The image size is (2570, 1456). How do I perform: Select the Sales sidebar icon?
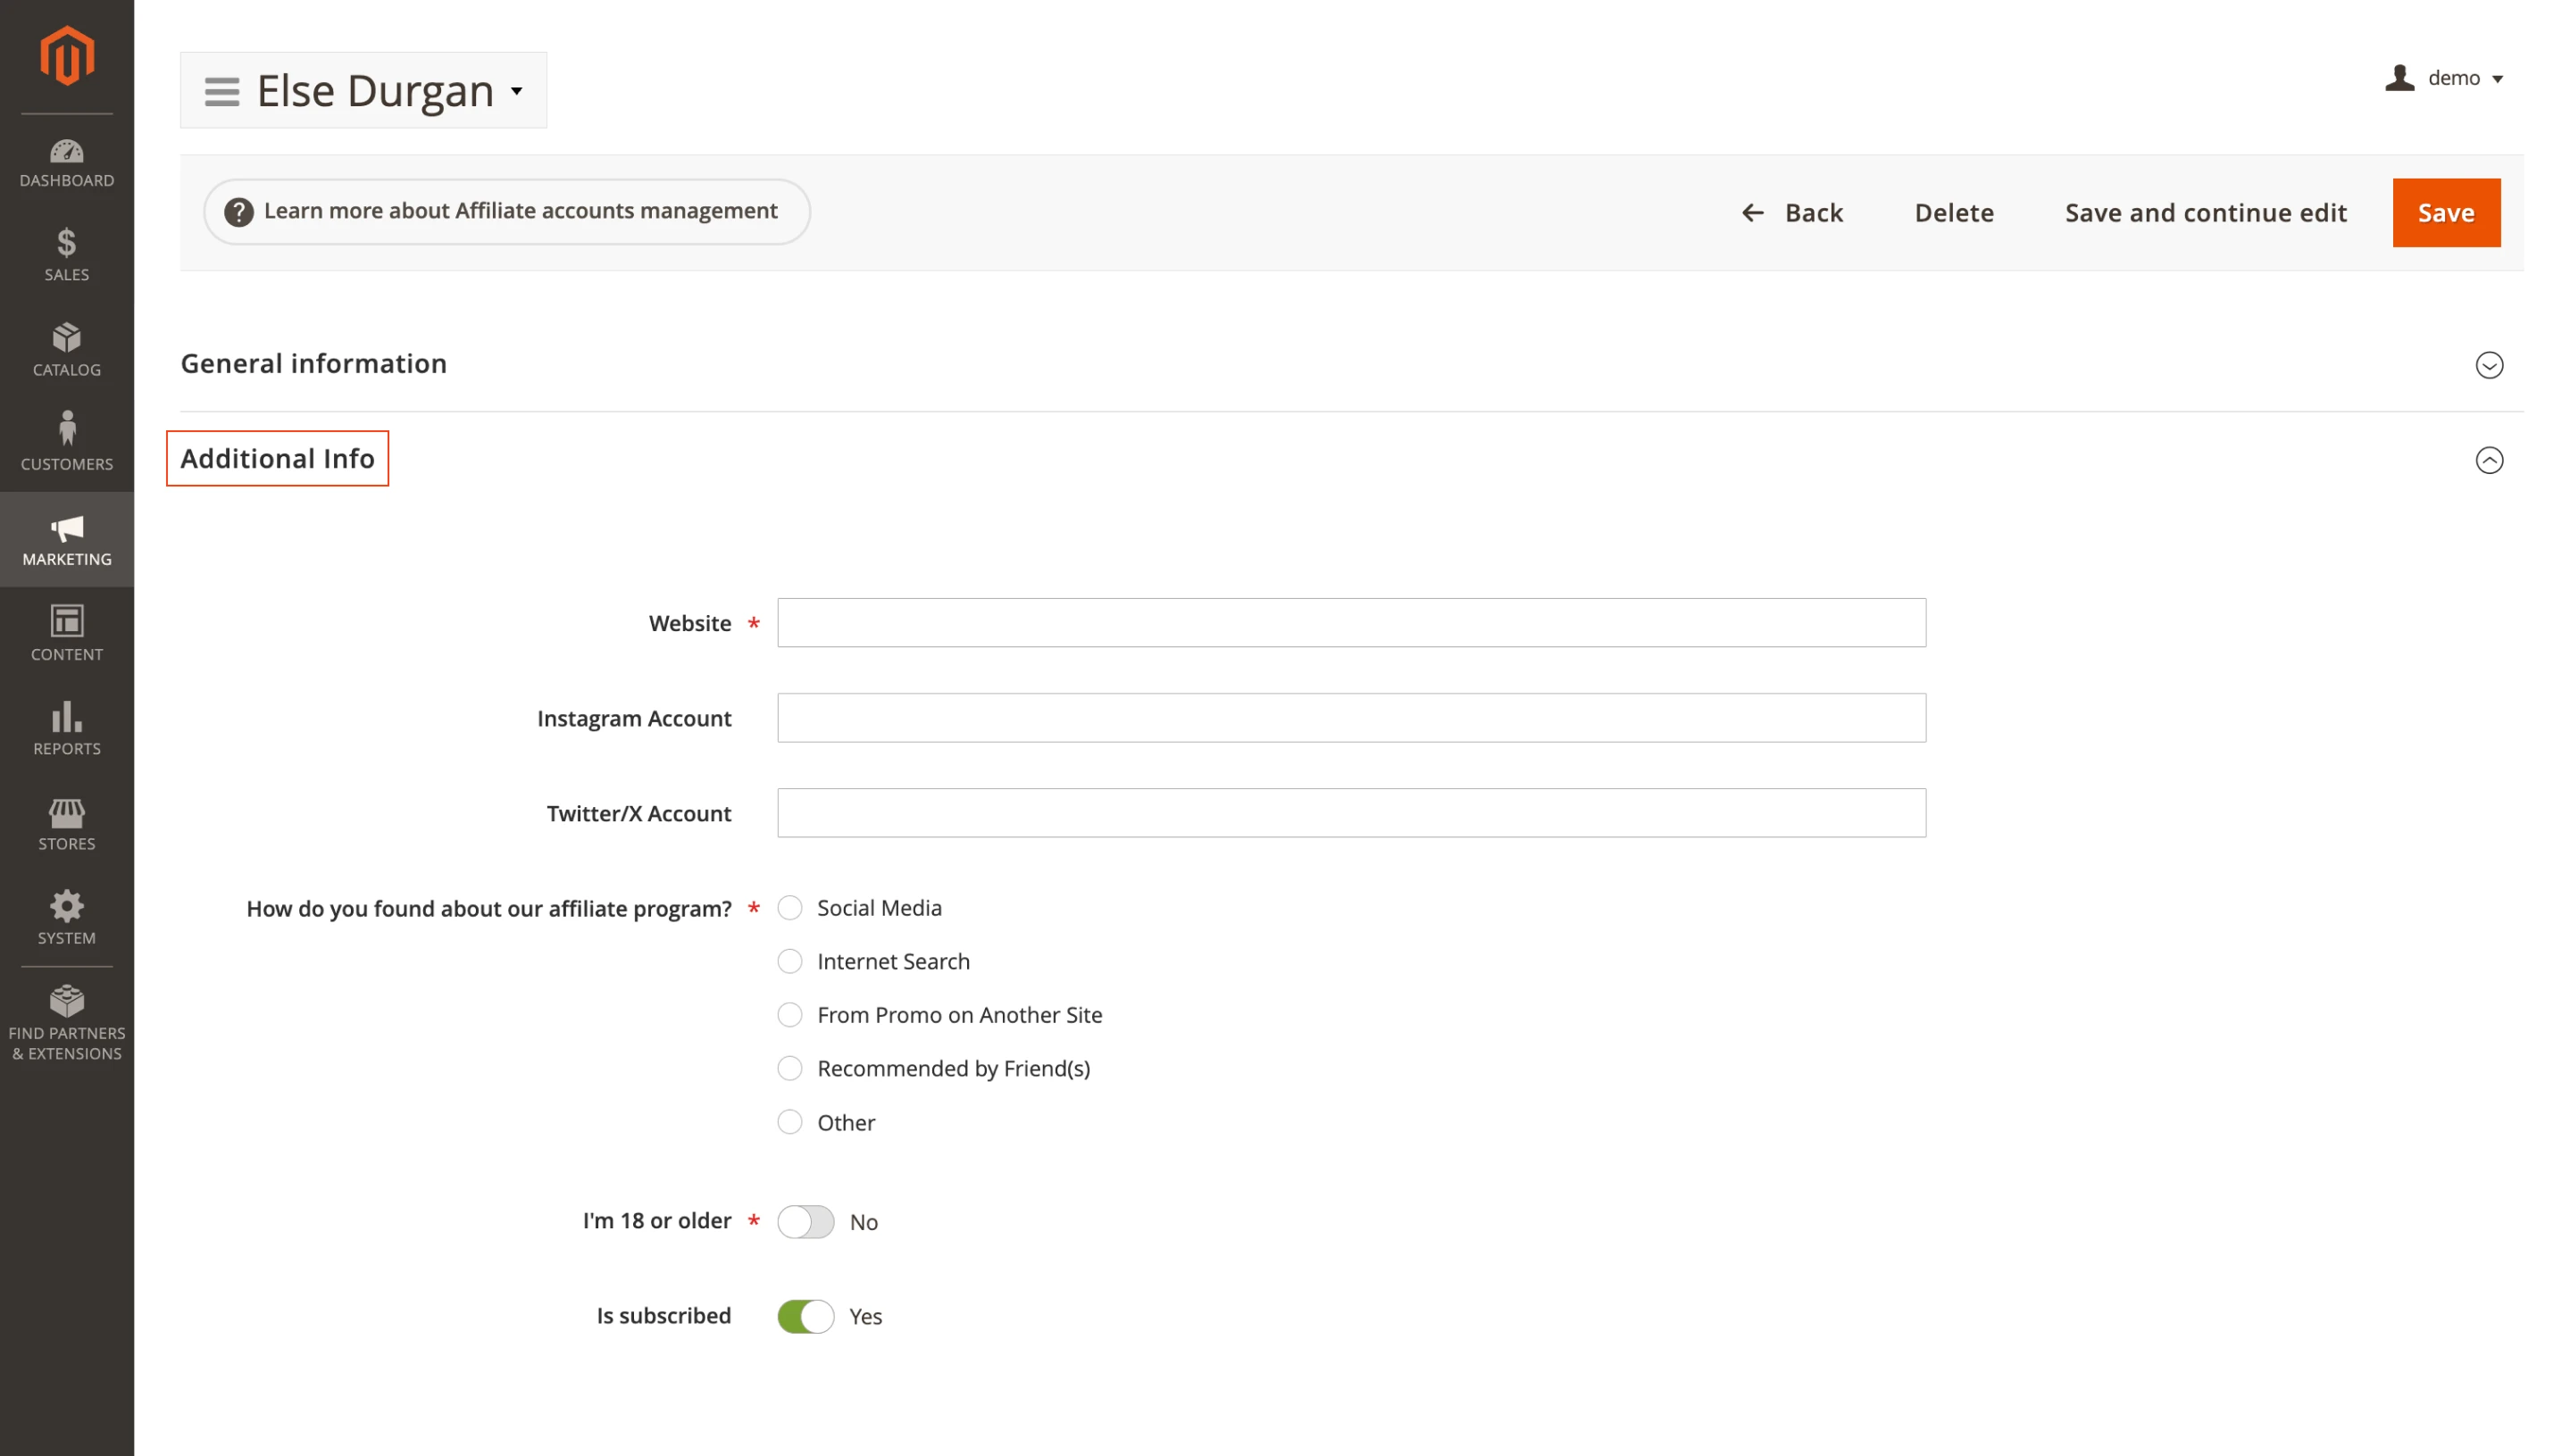(66, 255)
